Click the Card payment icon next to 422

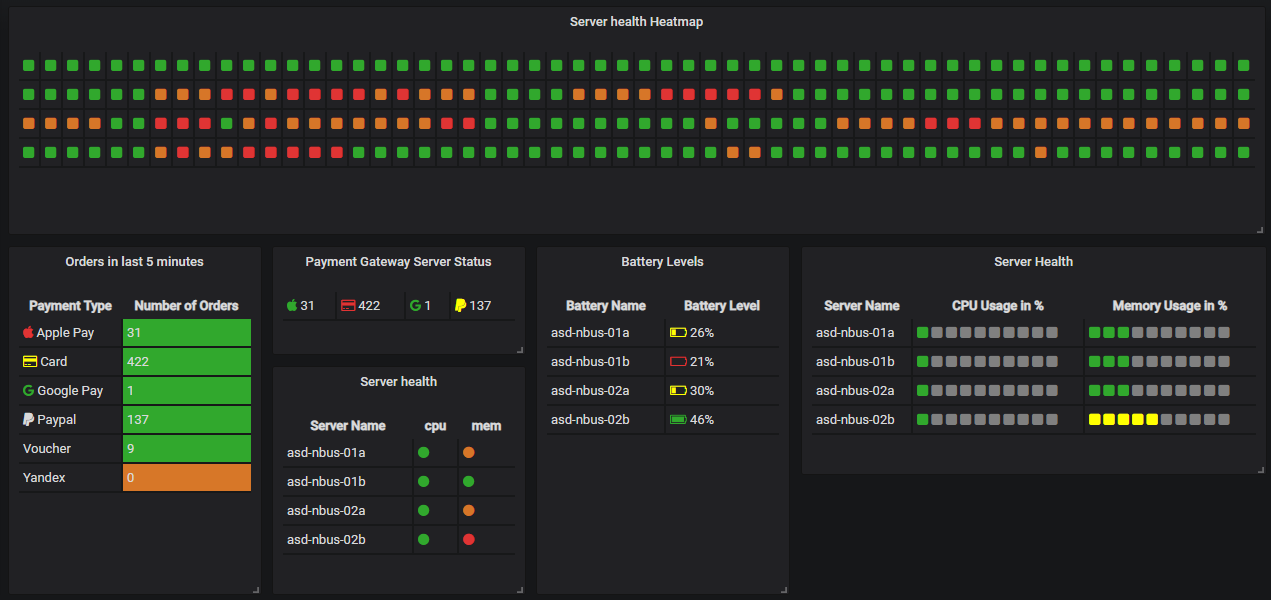28,361
